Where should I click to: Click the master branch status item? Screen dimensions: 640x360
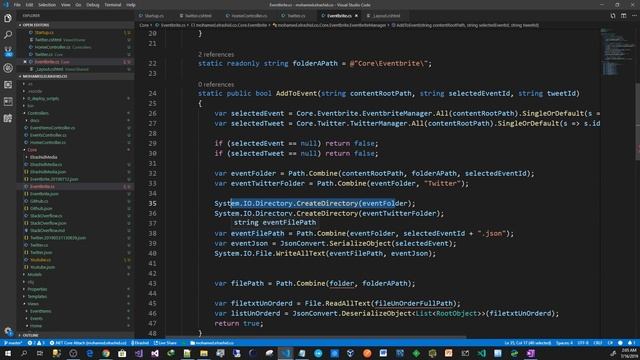tap(13, 343)
